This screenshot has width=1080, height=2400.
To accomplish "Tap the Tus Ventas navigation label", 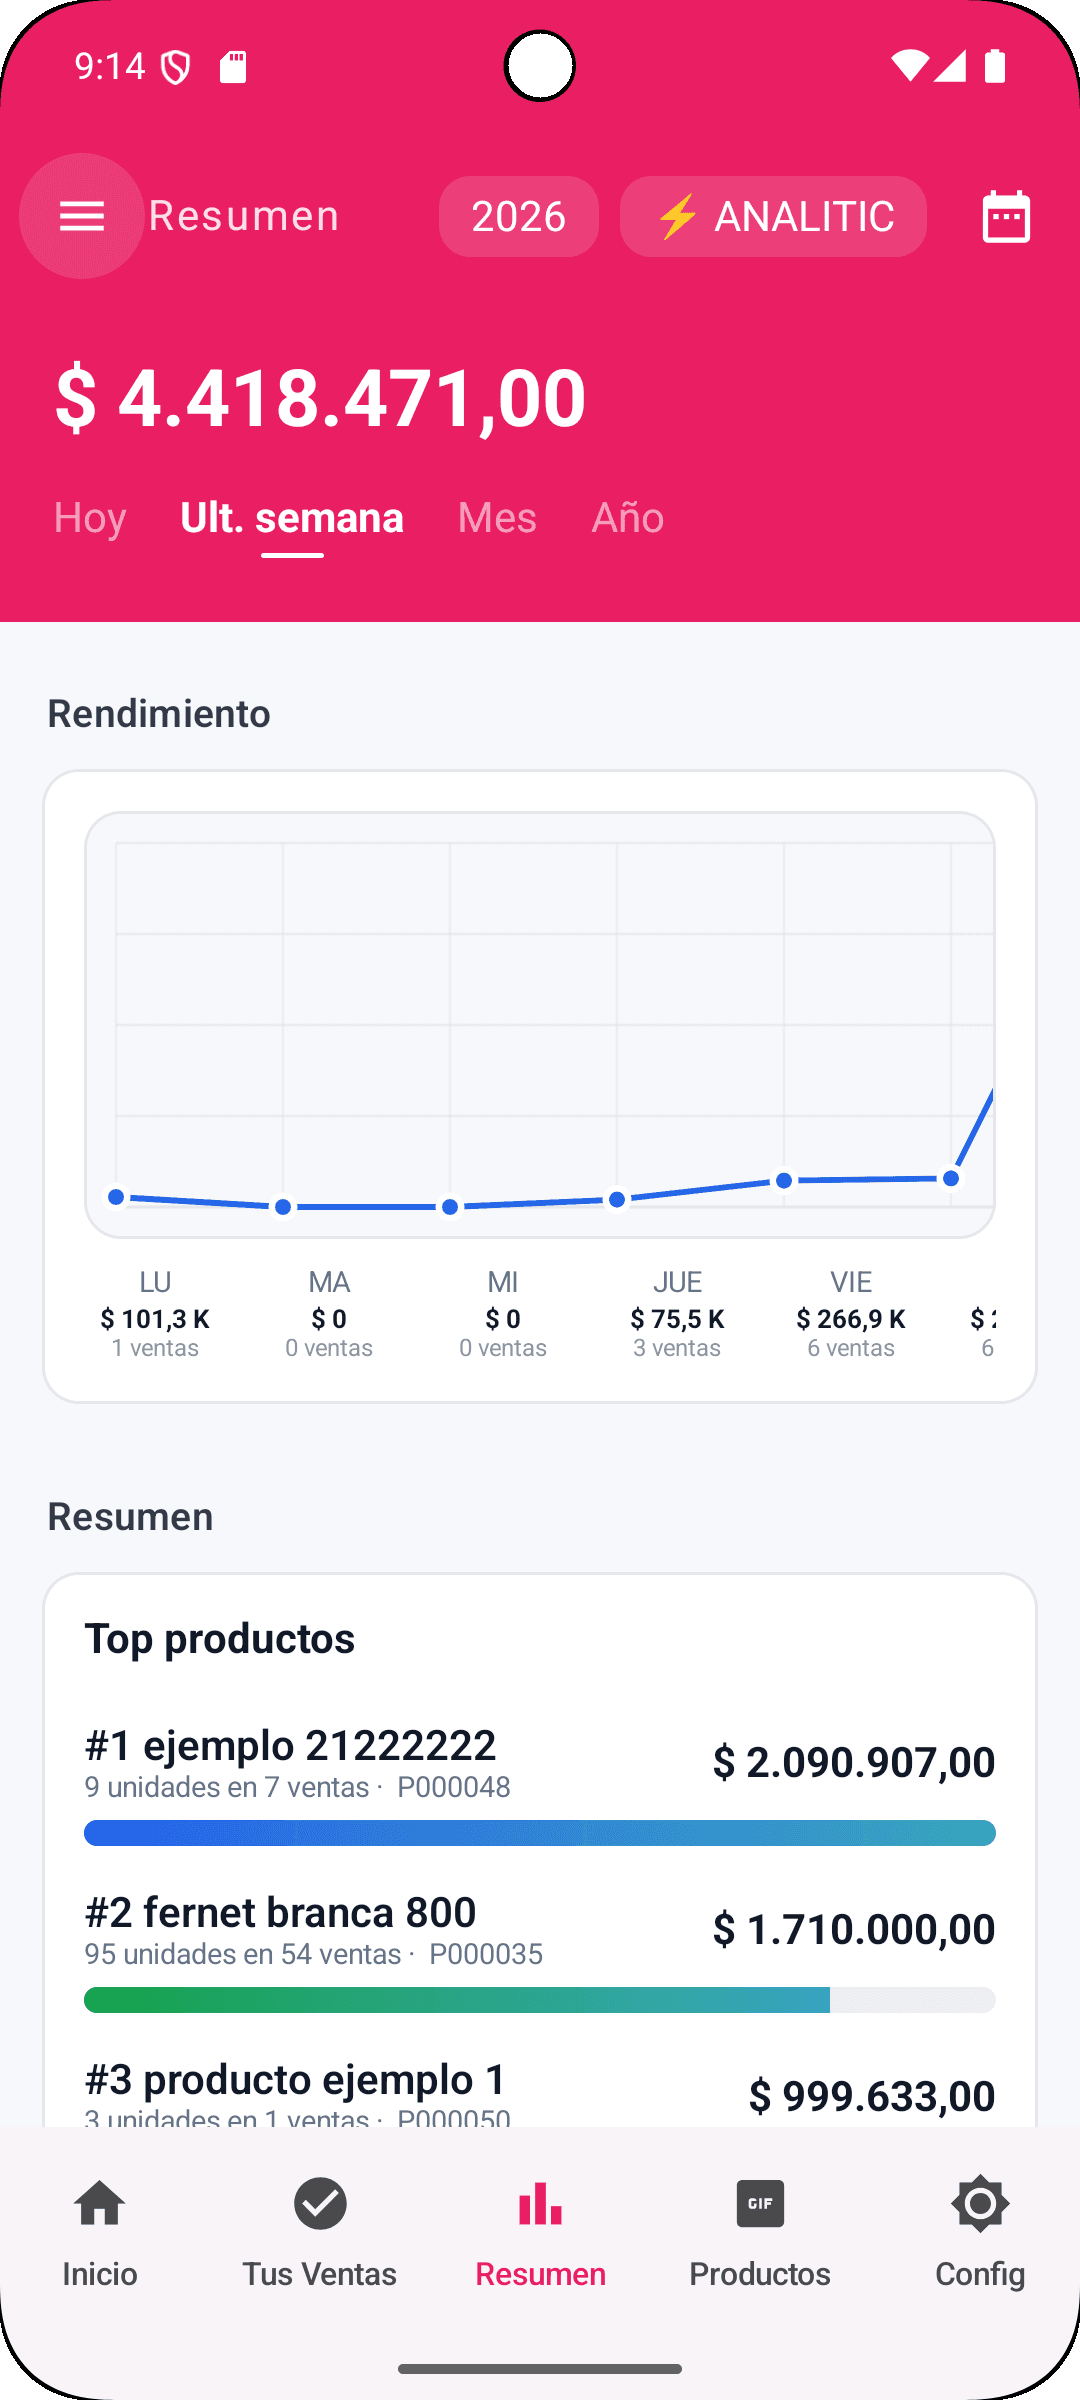I will click(320, 2274).
